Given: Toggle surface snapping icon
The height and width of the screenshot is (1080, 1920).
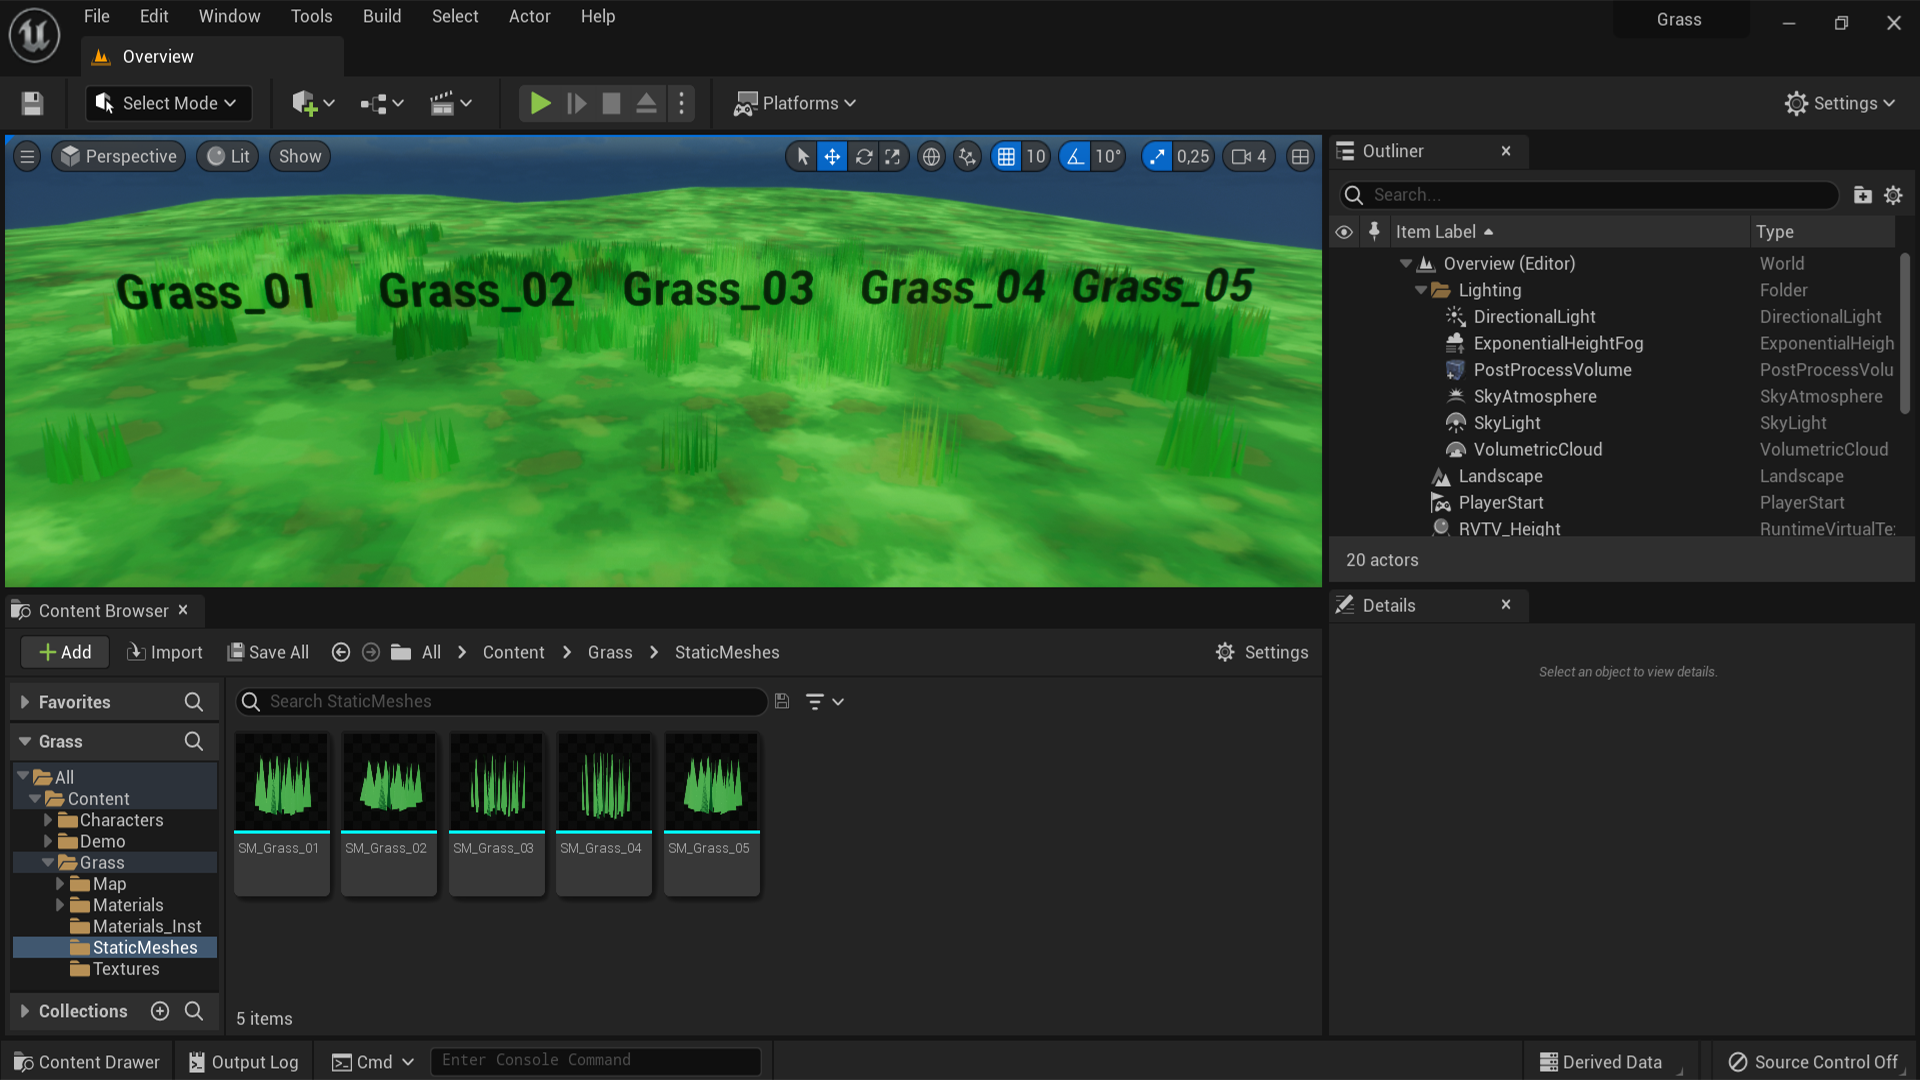Looking at the screenshot, I should pos(967,157).
